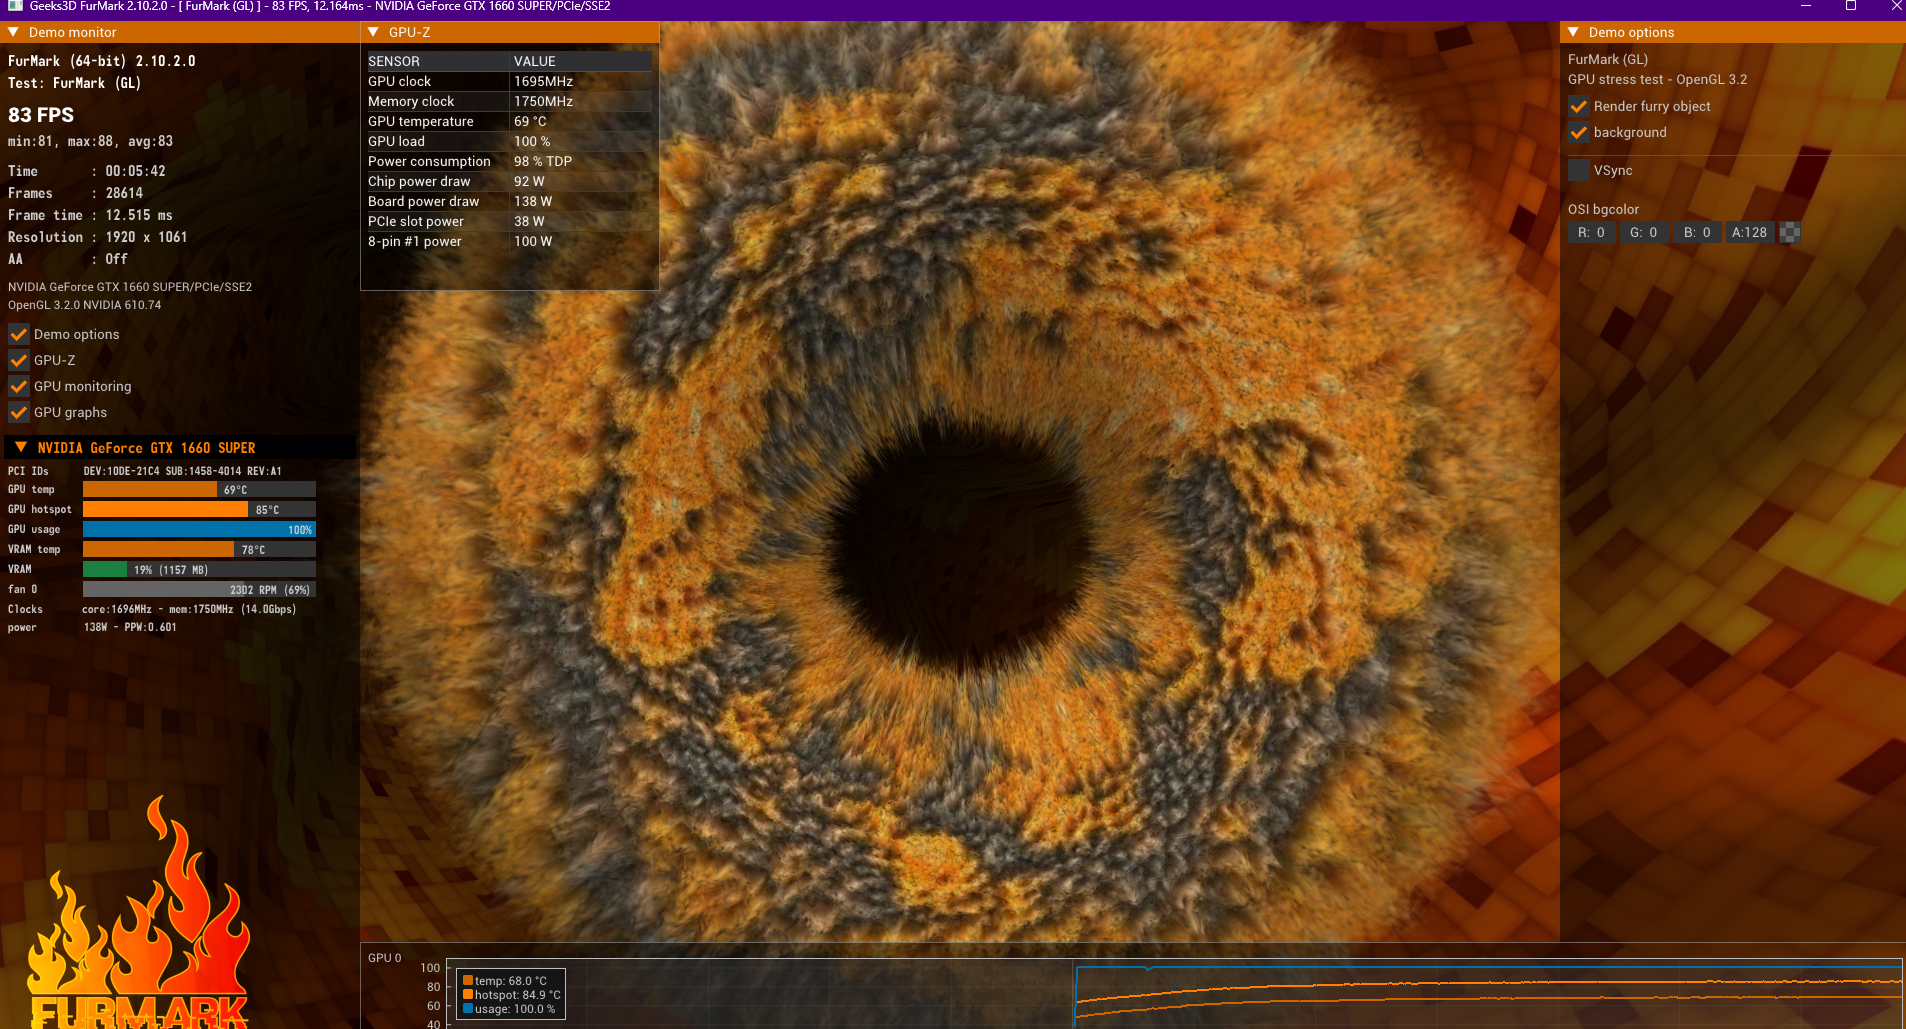Click the 12.515 ms frame time value
The width and height of the screenshot is (1906, 1029).
[139, 215]
